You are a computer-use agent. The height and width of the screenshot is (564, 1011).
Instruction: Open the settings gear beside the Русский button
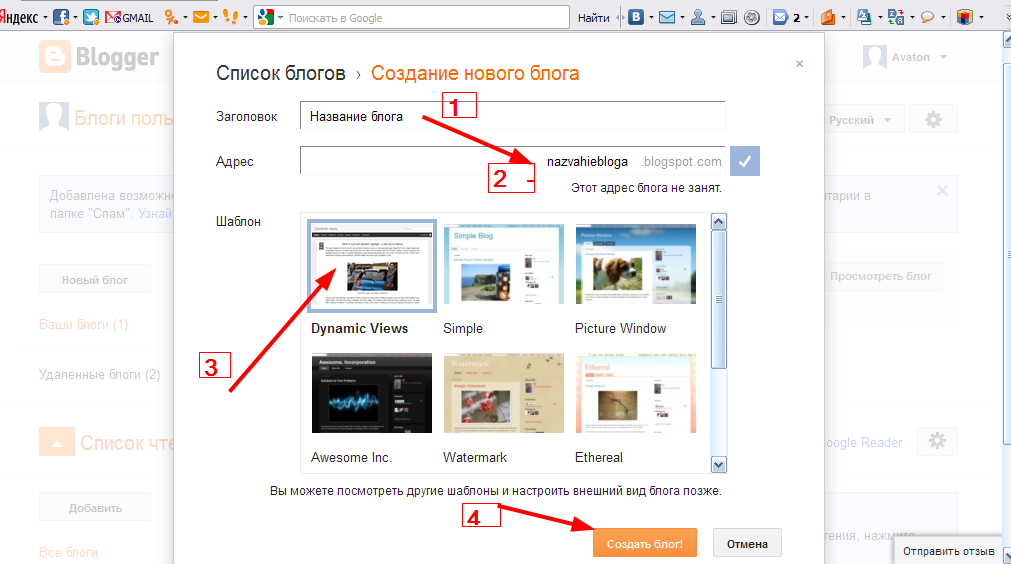pos(933,119)
